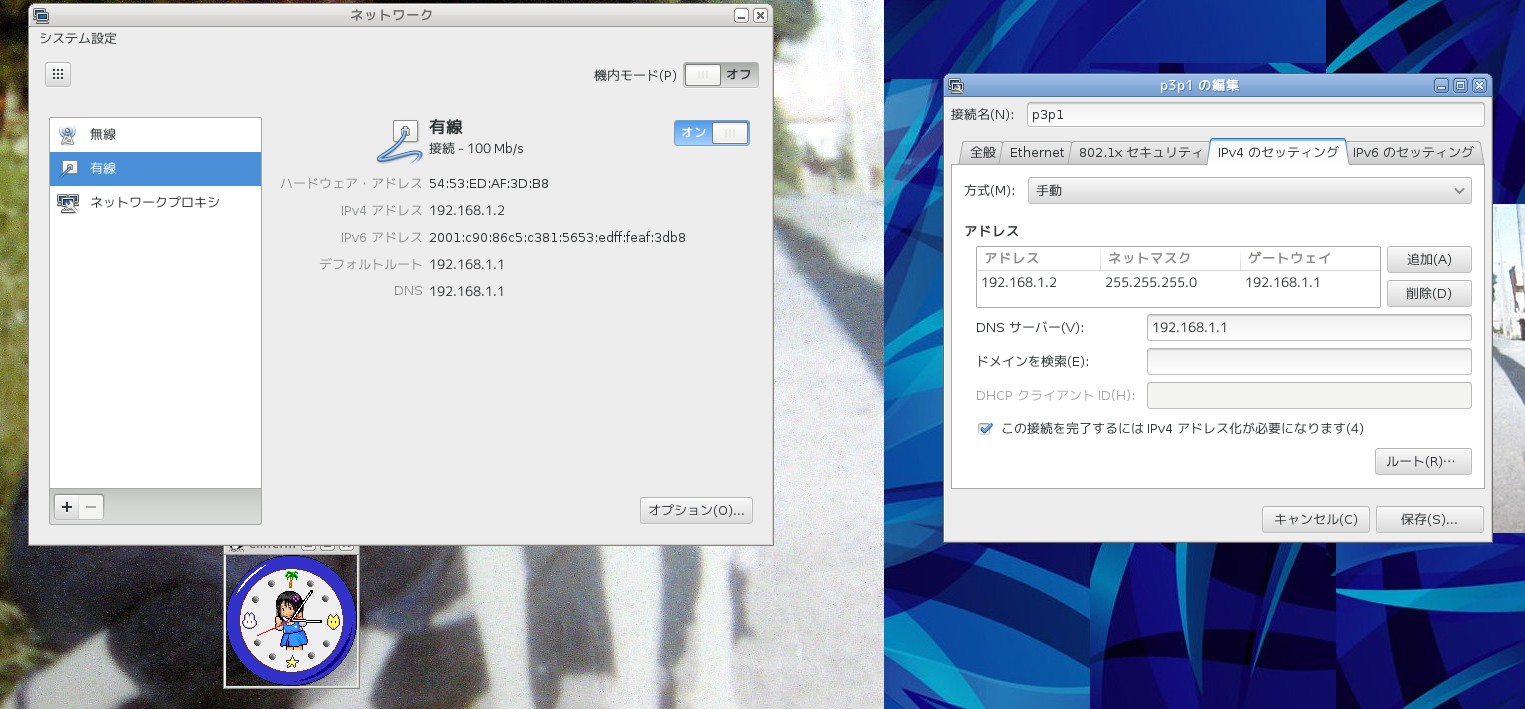The width and height of the screenshot is (1525, 709).
Task: Select the wireless (無線) network icon
Action: [x=68, y=135]
